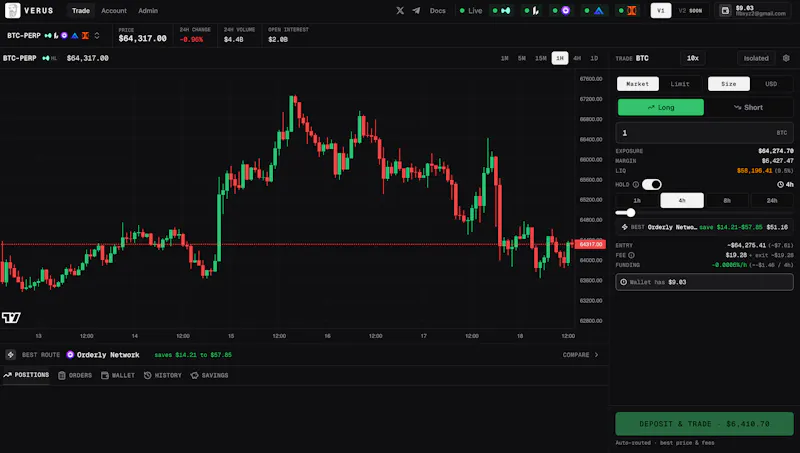Select the 1M chart timeframe

tap(505, 58)
